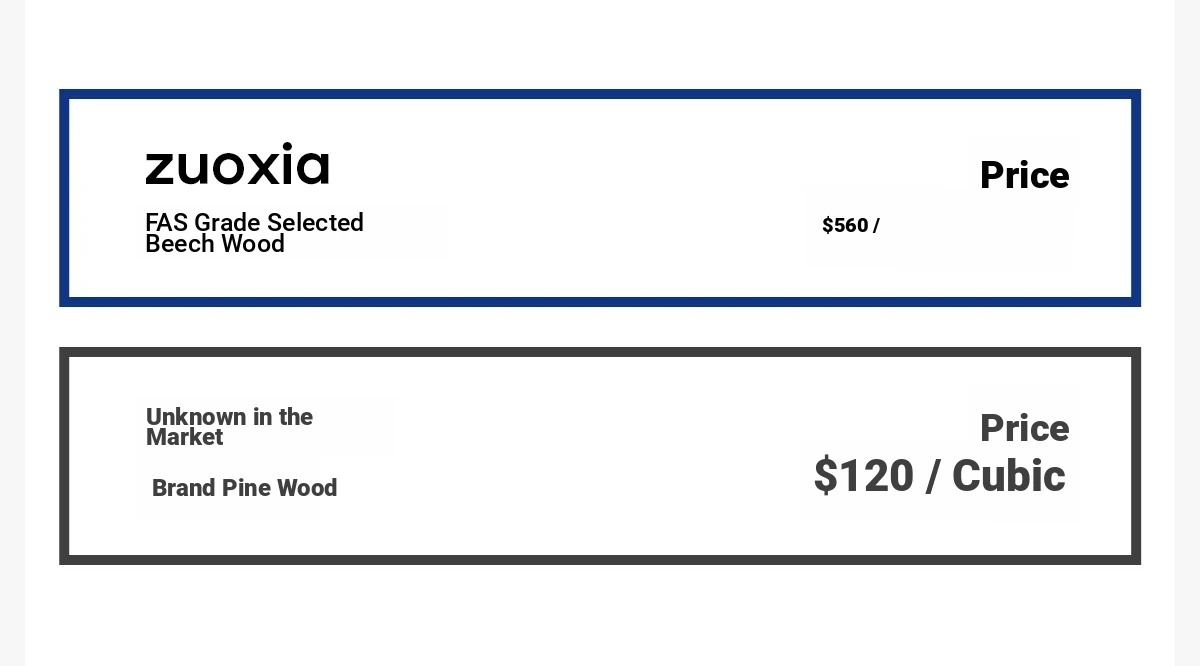This screenshot has height=666, width=1200.
Task: Click the "Beech Wood" text line
Action: click(215, 244)
